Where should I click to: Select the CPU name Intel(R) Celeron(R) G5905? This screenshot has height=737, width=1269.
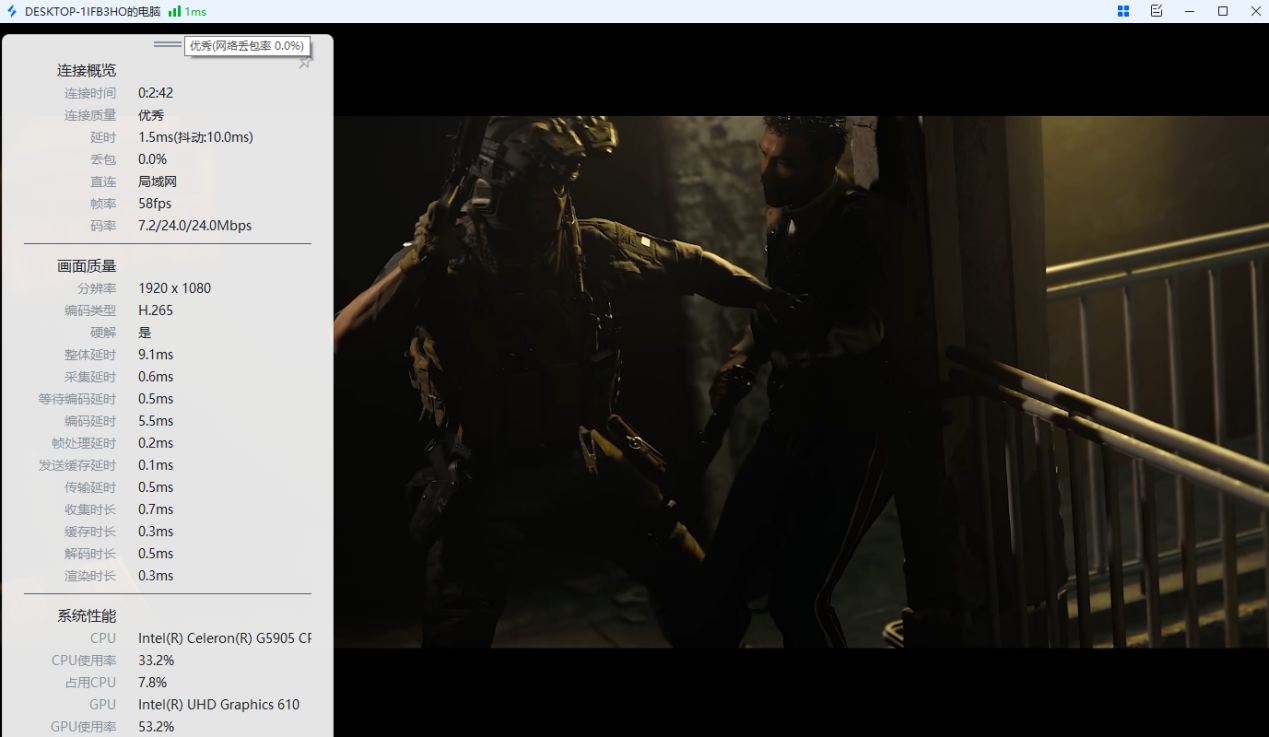225,638
